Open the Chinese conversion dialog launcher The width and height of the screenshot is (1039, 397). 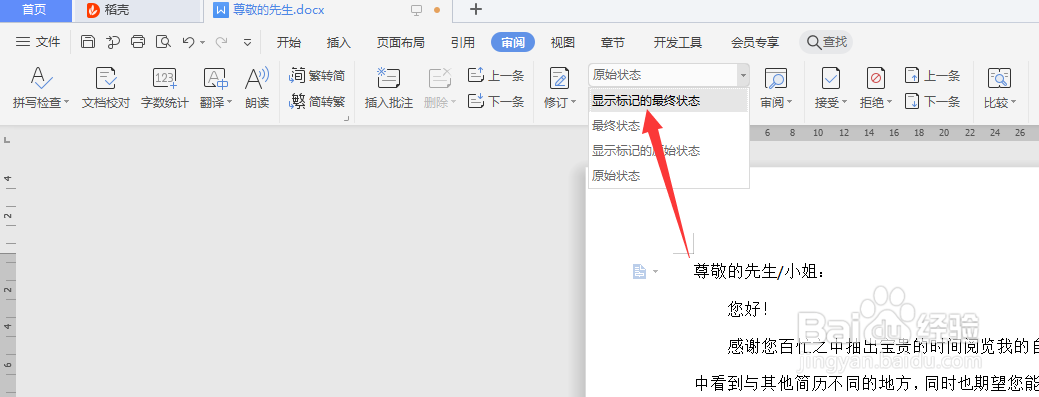(346, 119)
